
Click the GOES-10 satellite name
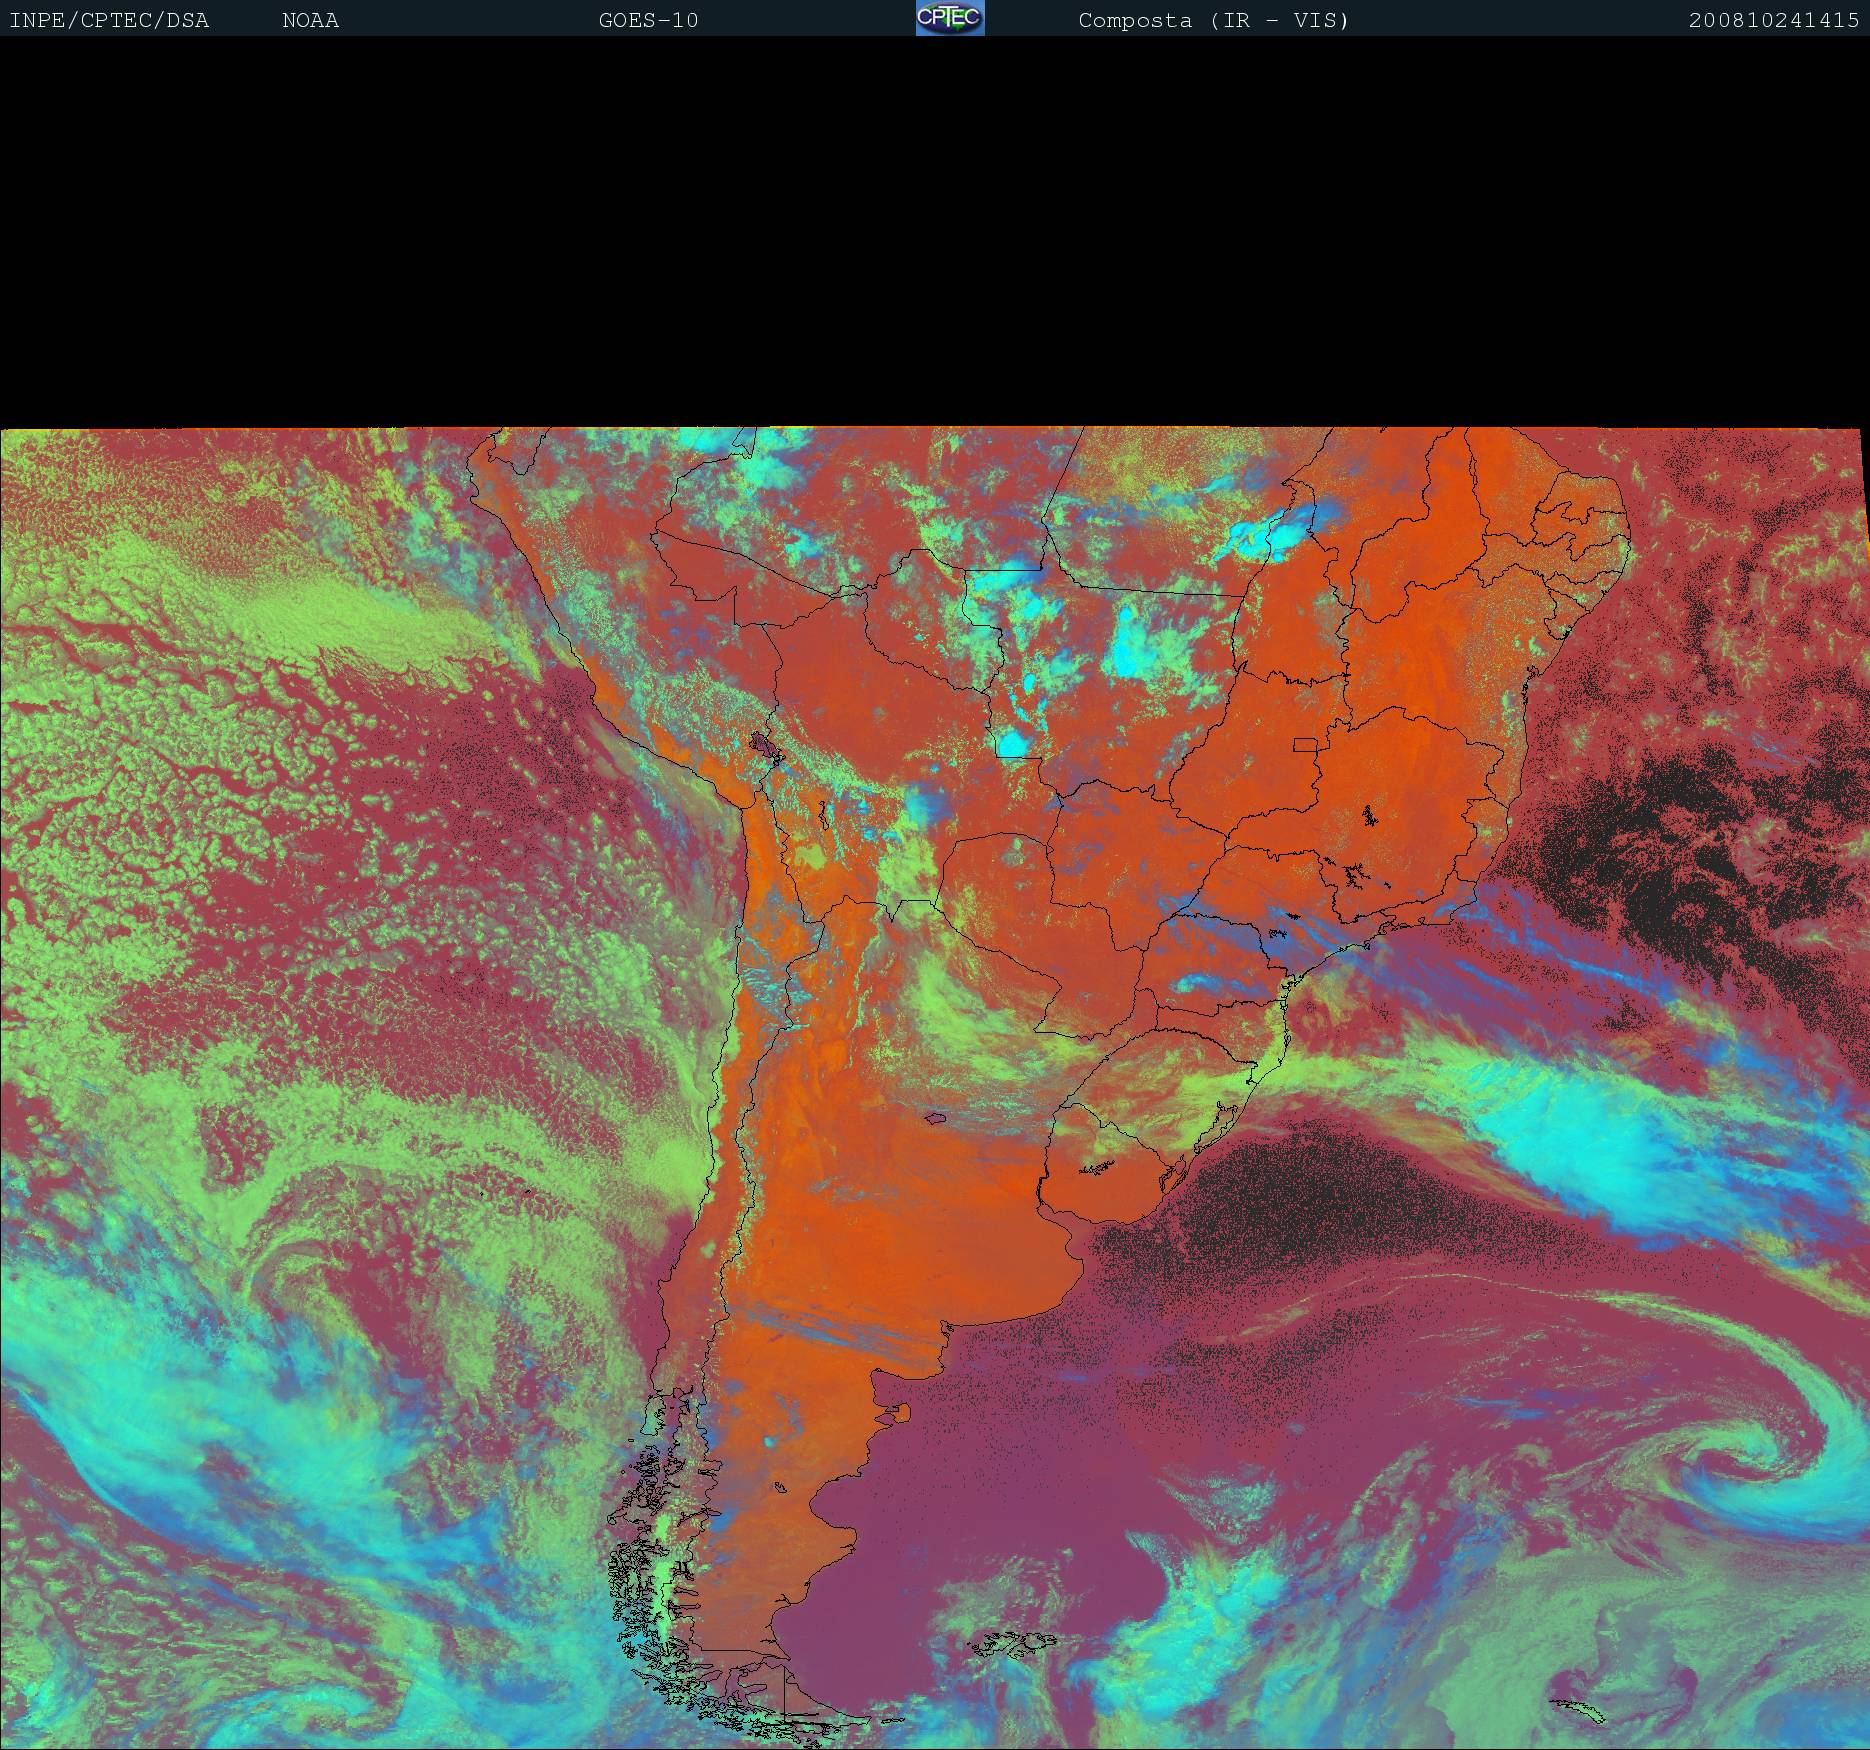[648, 20]
